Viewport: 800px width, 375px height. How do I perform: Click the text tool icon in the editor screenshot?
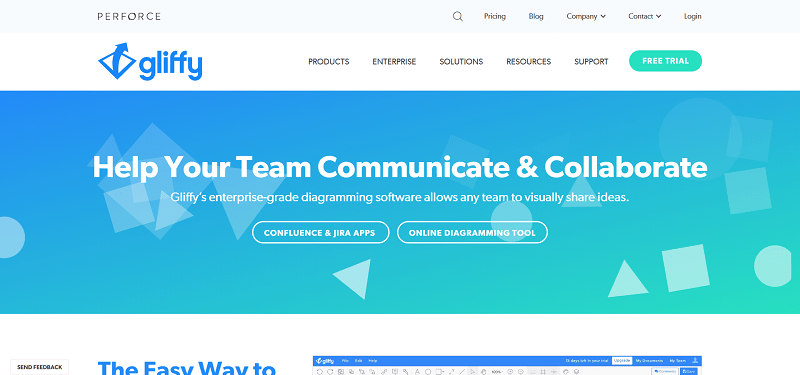tap(417, 372)
